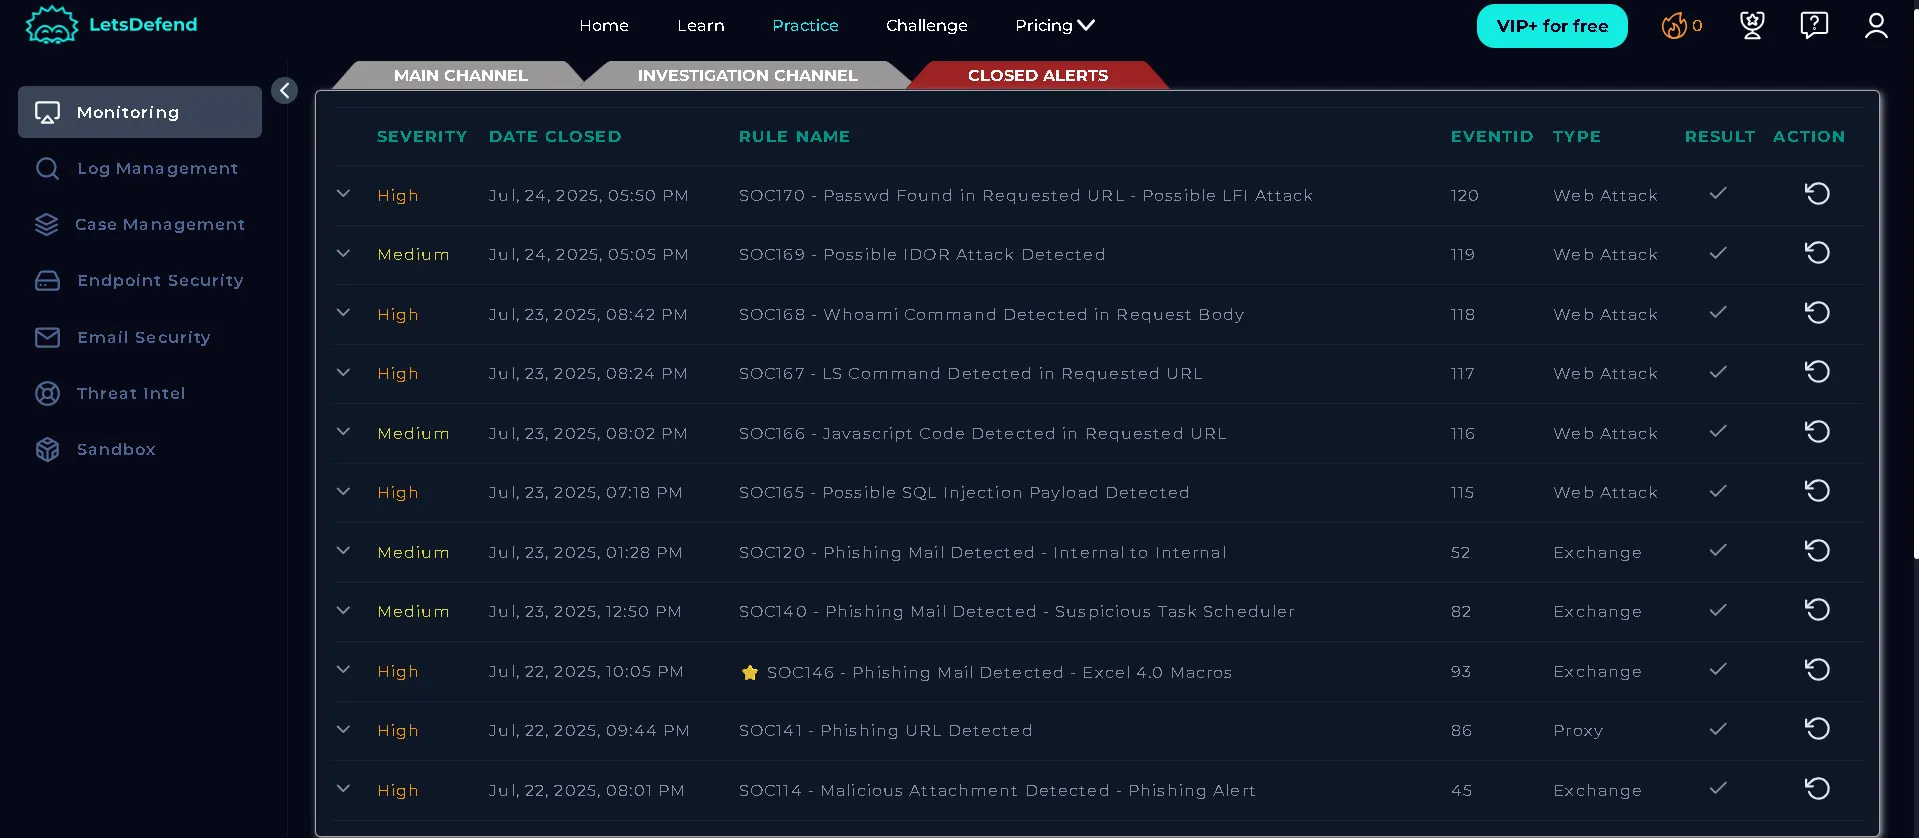Screen dimensions: 1919x838
Task: Open the Pricing dropdown menu
Action: [x=1054, y=26]
